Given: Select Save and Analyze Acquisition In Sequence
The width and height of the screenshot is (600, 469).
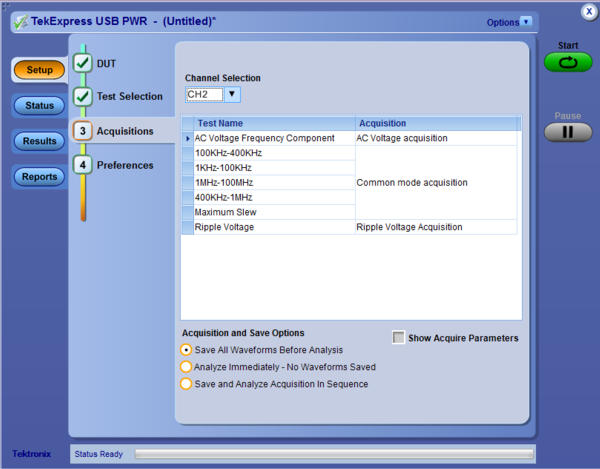Looking at the screenshot, I should pyautogui.click(x=186, y=384).
